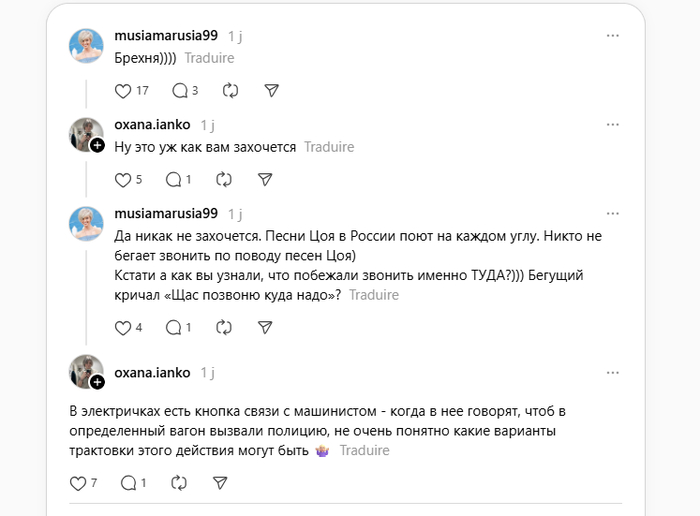Screen dimensions: 700x516
Task: Open the musiamarusia99 profile from the first comment
Action: [166, 35]
